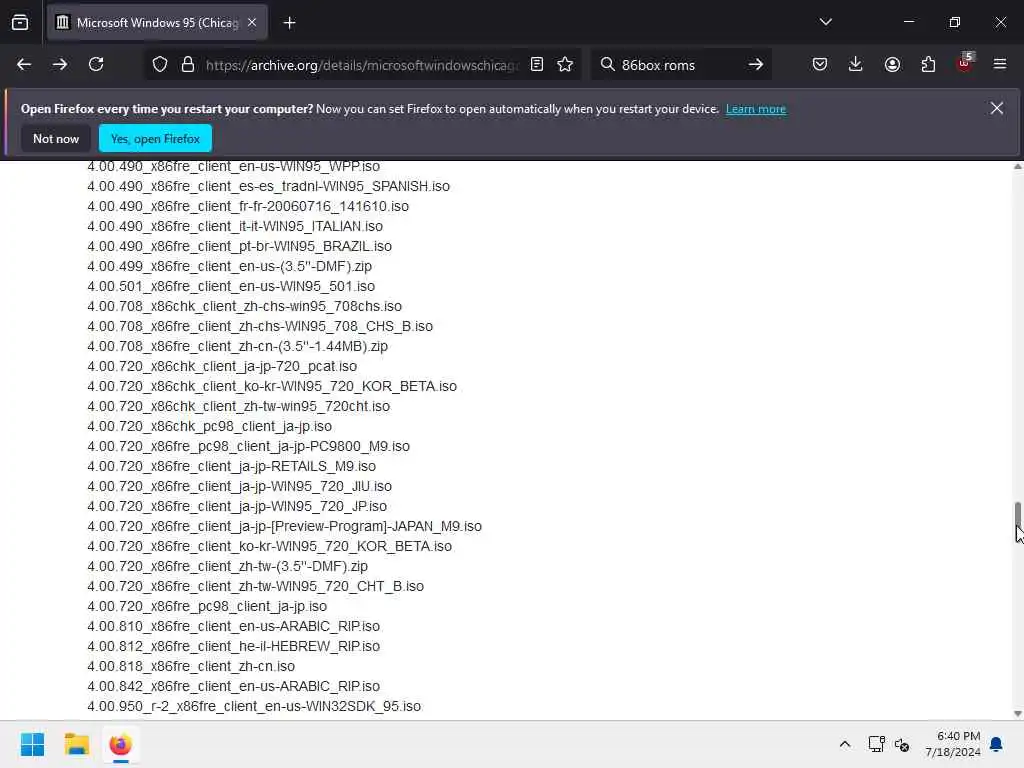
Task: Show hidden tray icons chevron
Action: pos(844,744)
